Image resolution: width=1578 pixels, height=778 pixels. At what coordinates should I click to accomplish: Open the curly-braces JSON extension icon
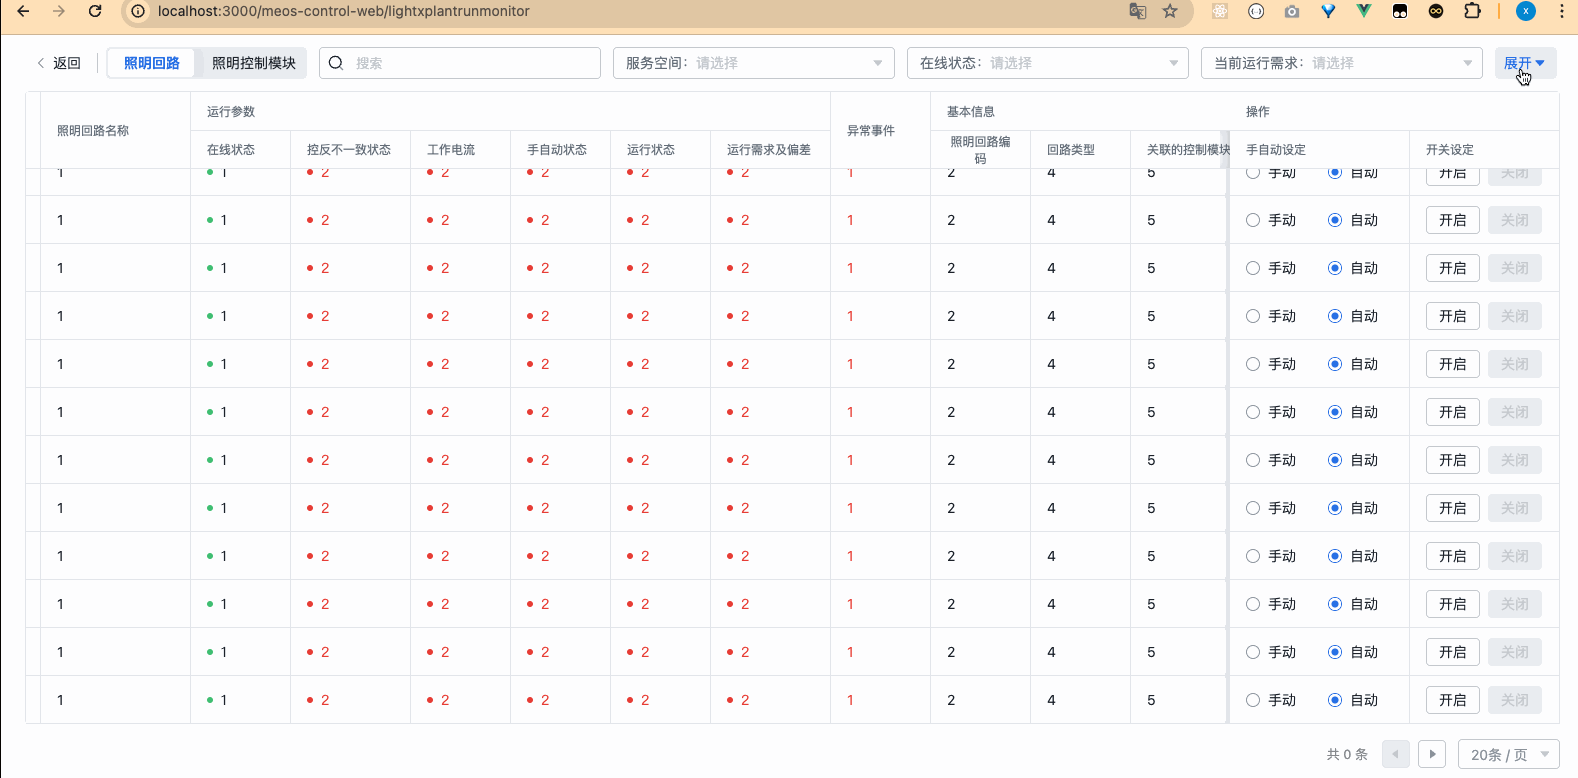(x=1256, y=11)
